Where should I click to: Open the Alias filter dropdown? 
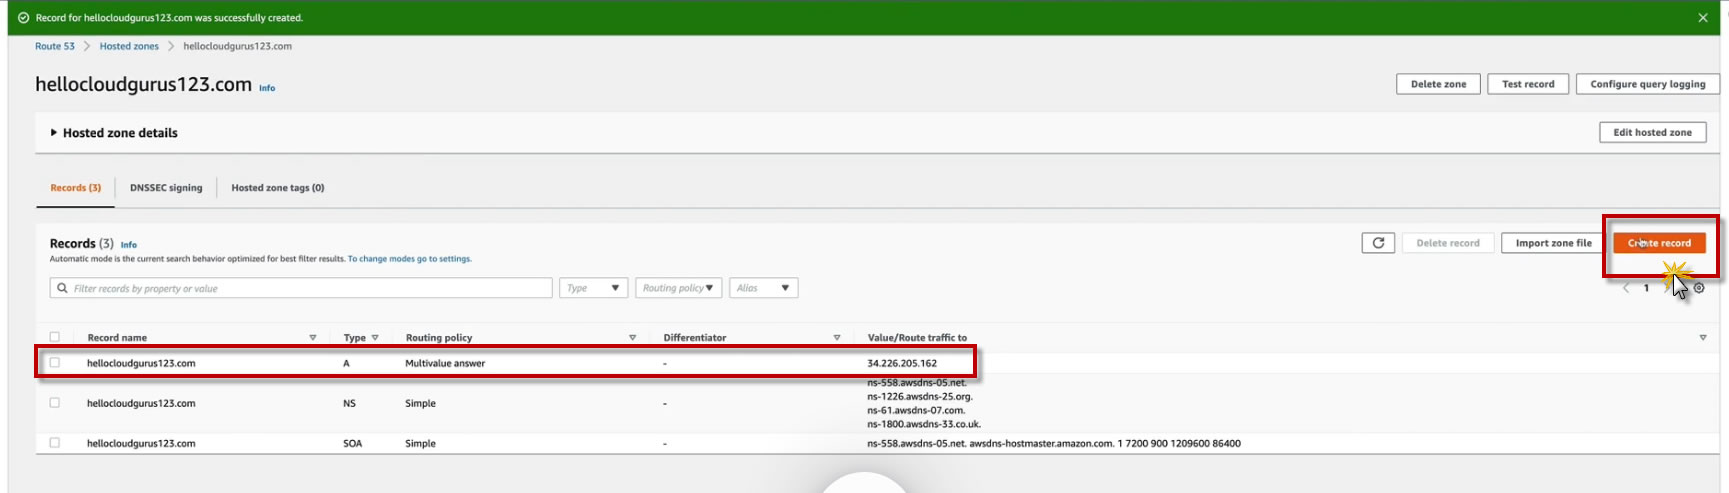(764, 288)
